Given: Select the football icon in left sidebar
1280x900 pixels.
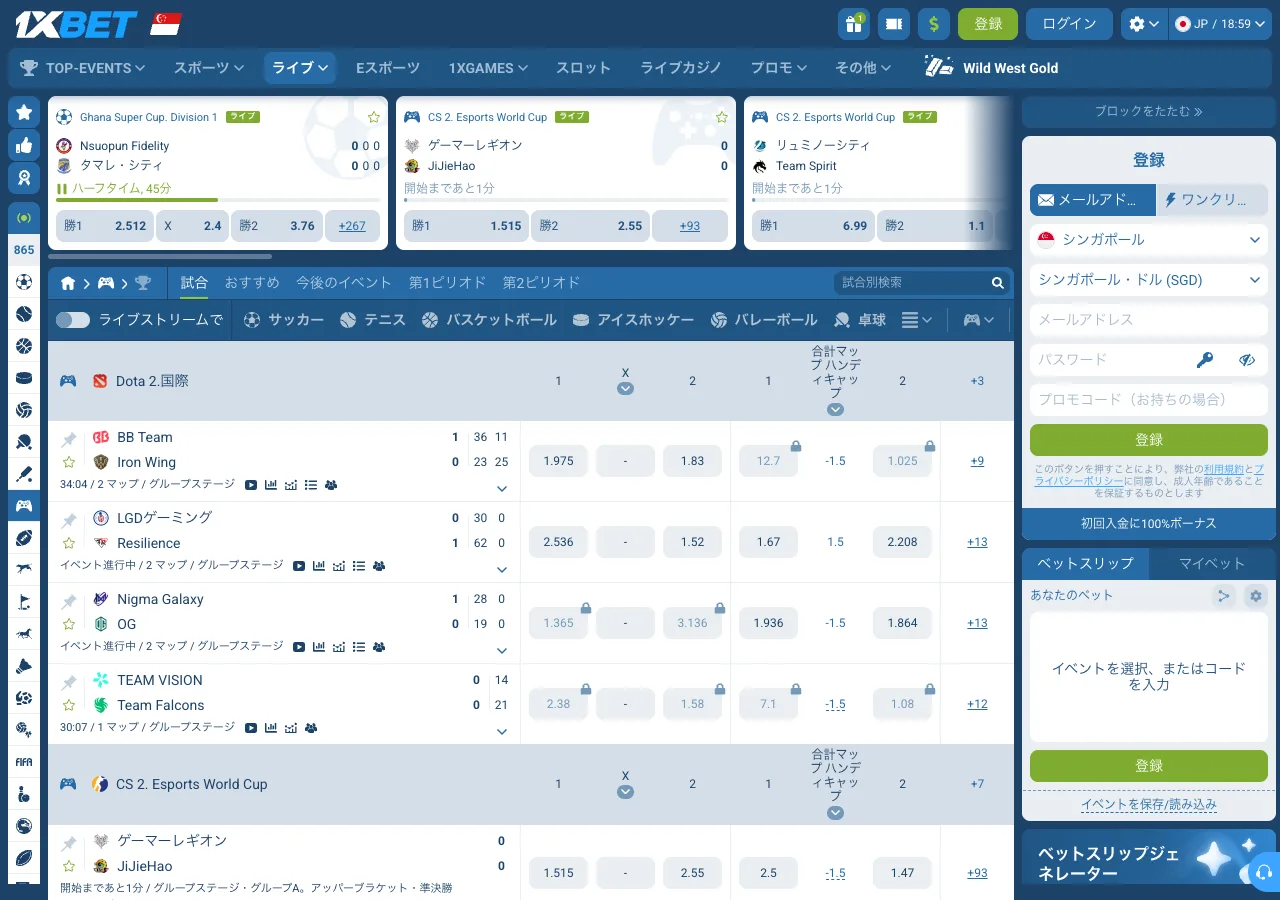Looking at the screenshot, I should (24, 282).
